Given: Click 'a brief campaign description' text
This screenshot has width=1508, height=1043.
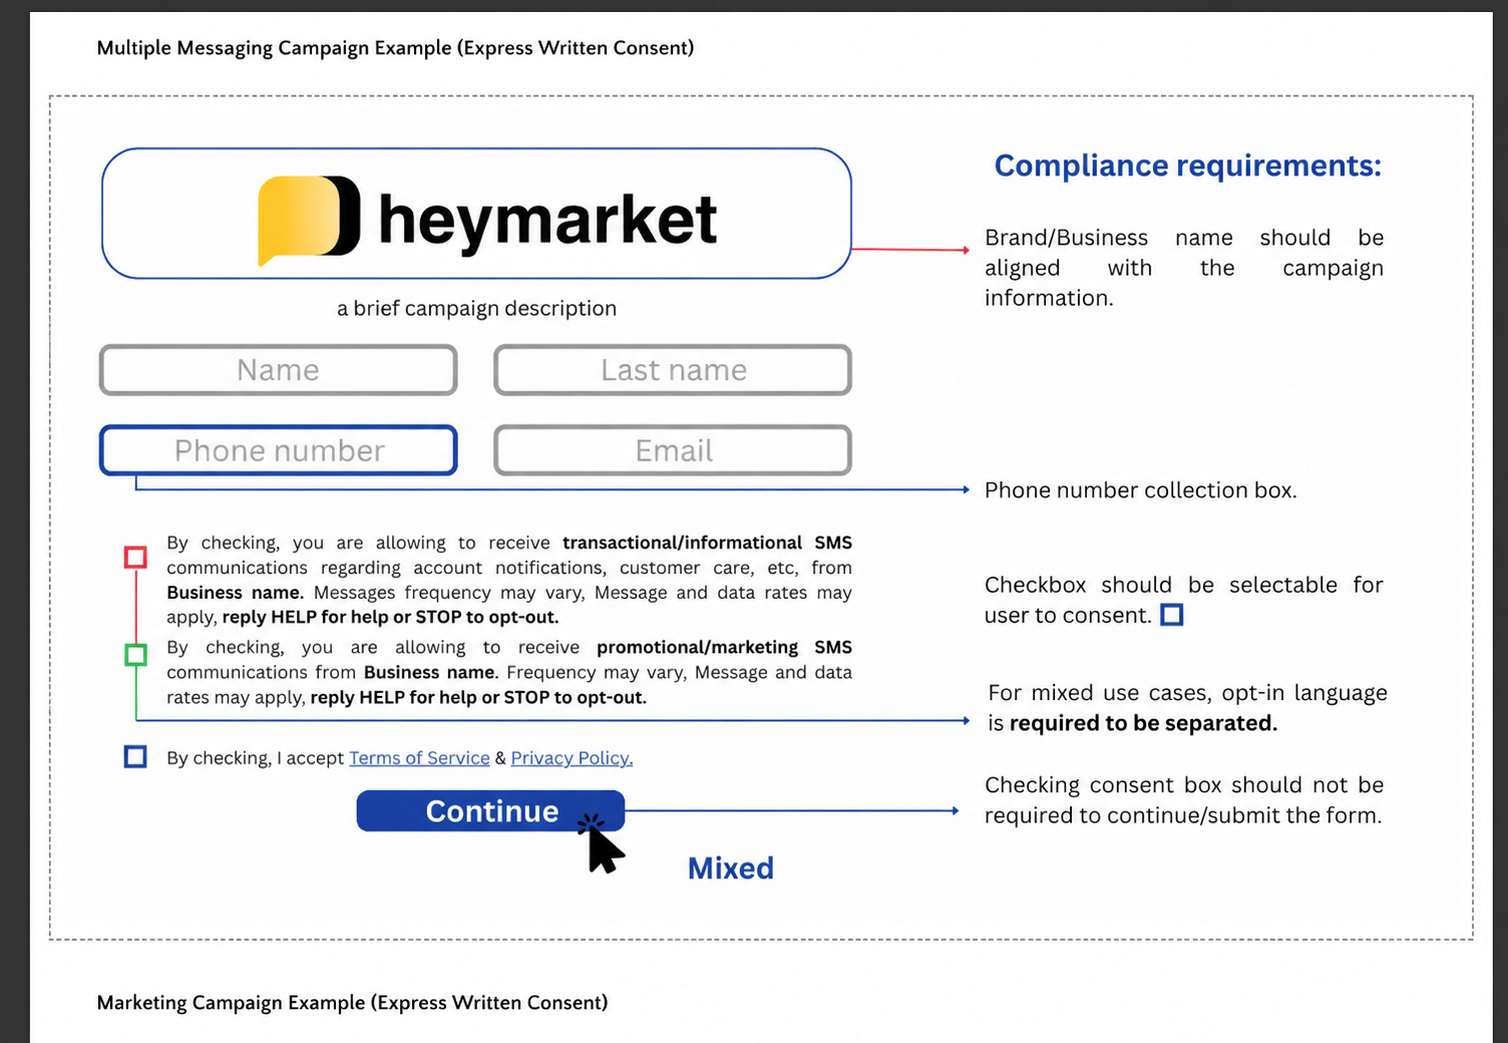Looking at the screenshot, I should [x=477, y=308].
